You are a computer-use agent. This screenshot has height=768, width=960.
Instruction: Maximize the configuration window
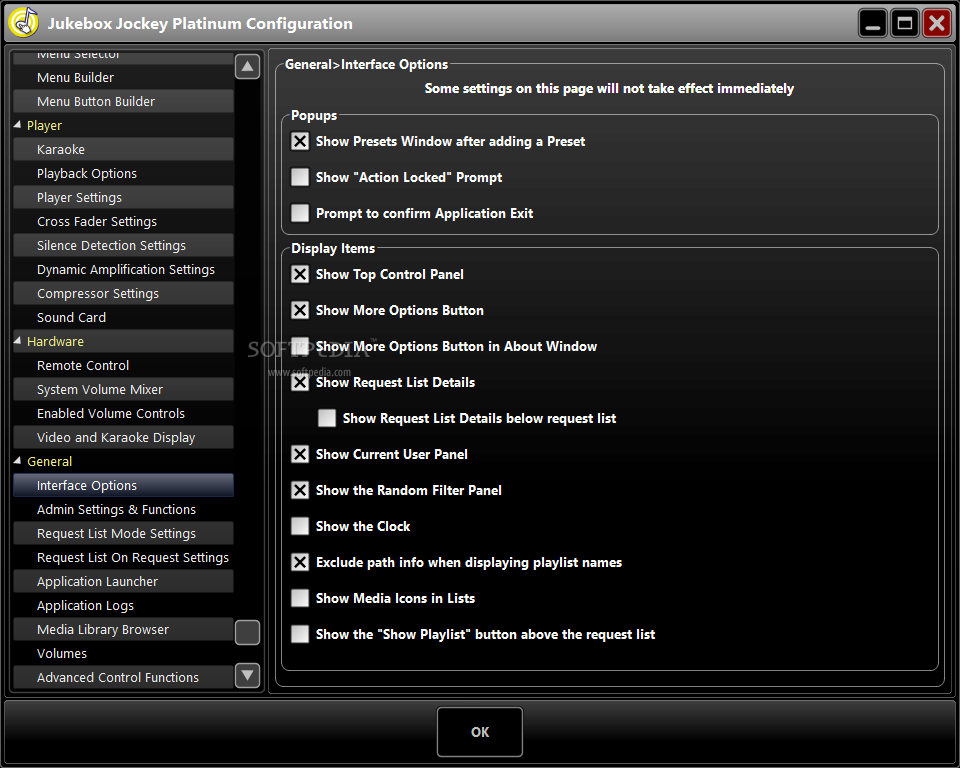(x=904, y=23)
